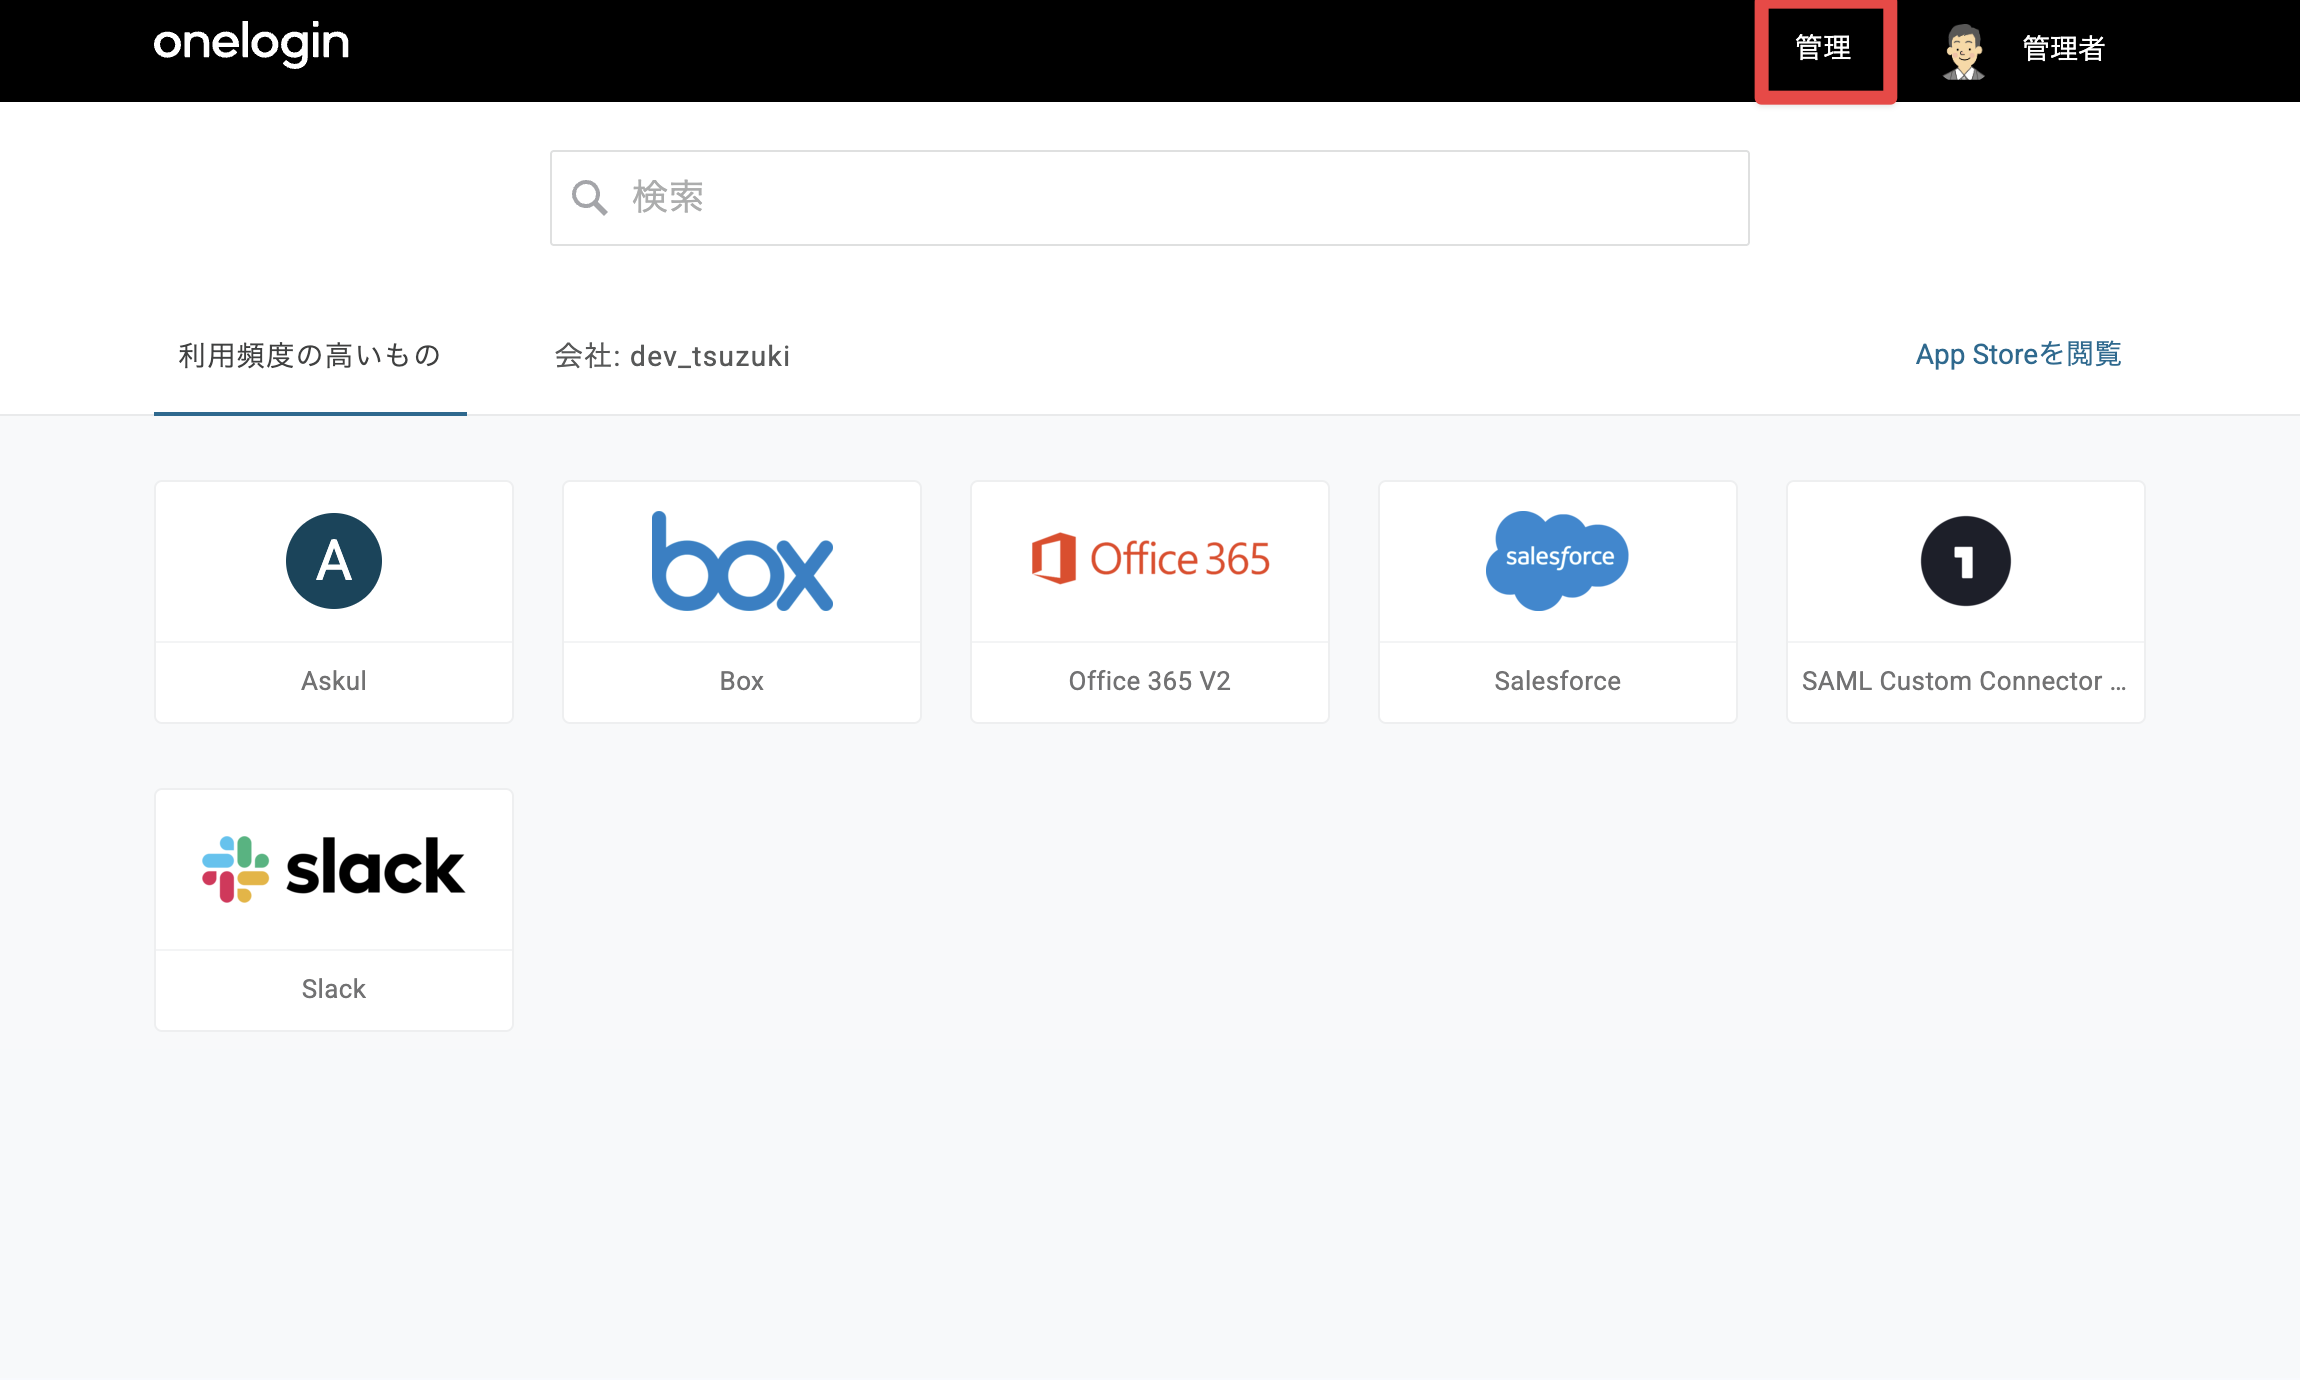The image size is (2300, 1380).
Task: Click the Slack tile label
Action: click(334, 989)
